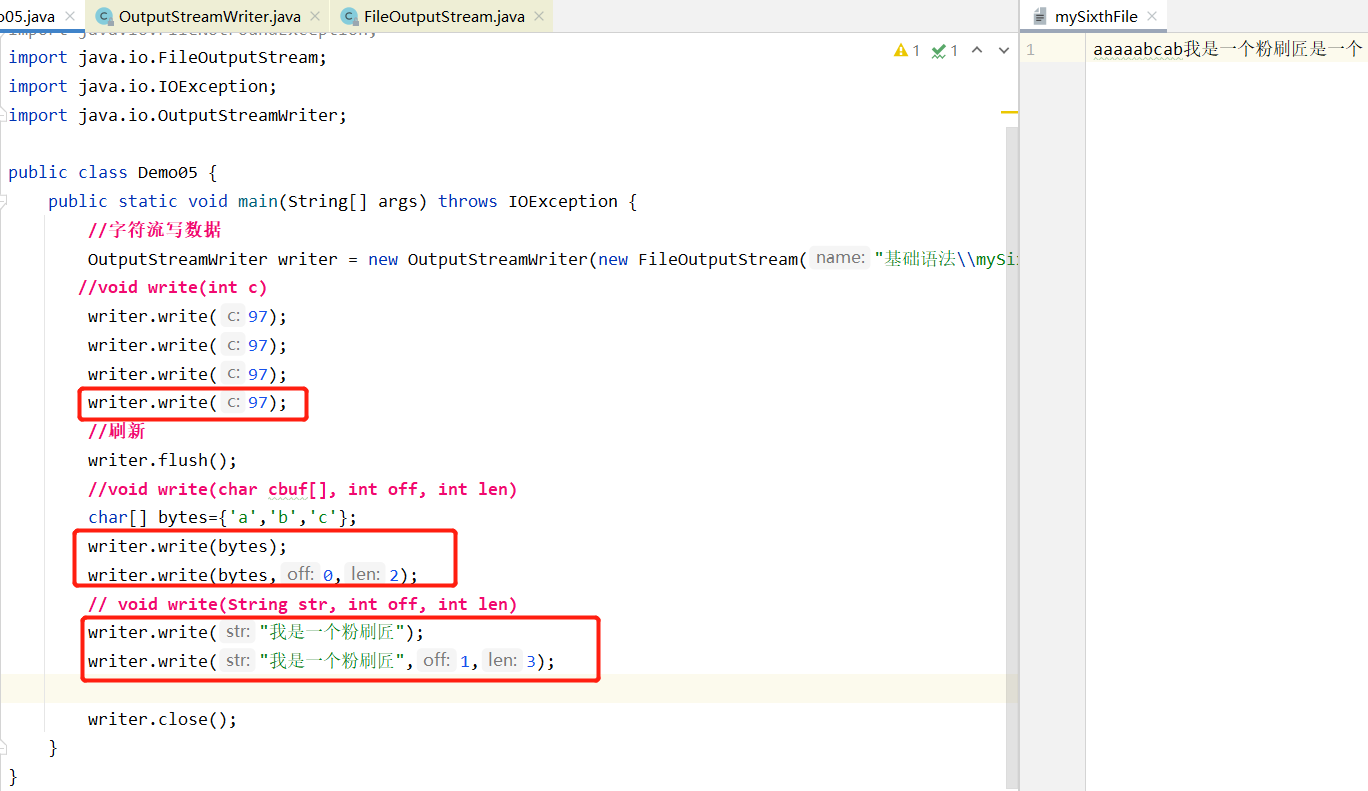Screen dimensions: 1368x791
Task: Click comment '// void write(String str, int off, int len)'
Action: pyautogui.click(x=303, y=604)
